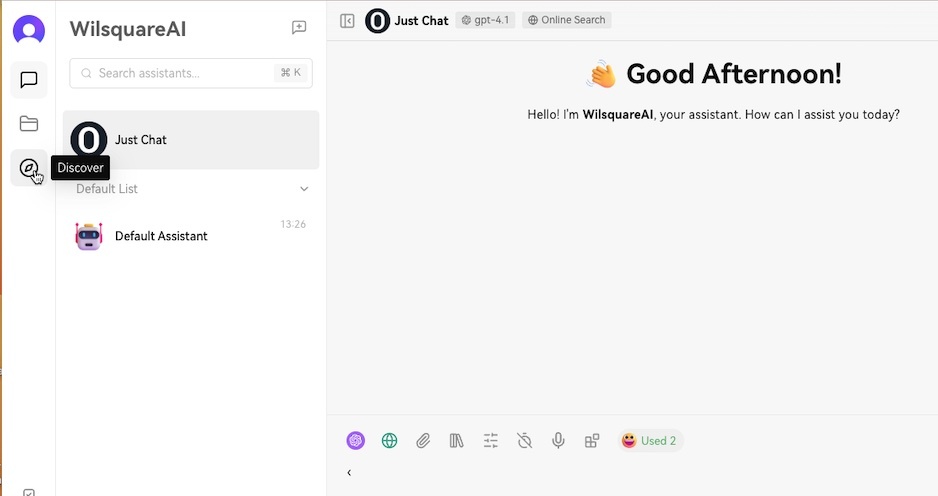This screenshot has width=938, height=496.
Task: Click the WilsquareAI sidebar heading
Action: click(128, 29)
